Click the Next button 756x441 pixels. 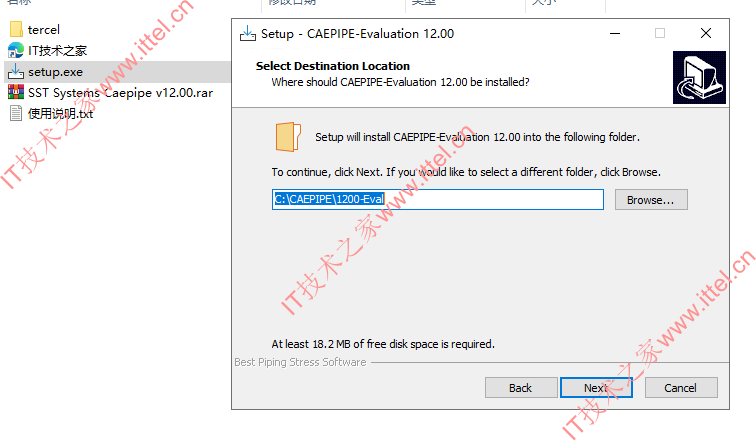click(596, 388)
